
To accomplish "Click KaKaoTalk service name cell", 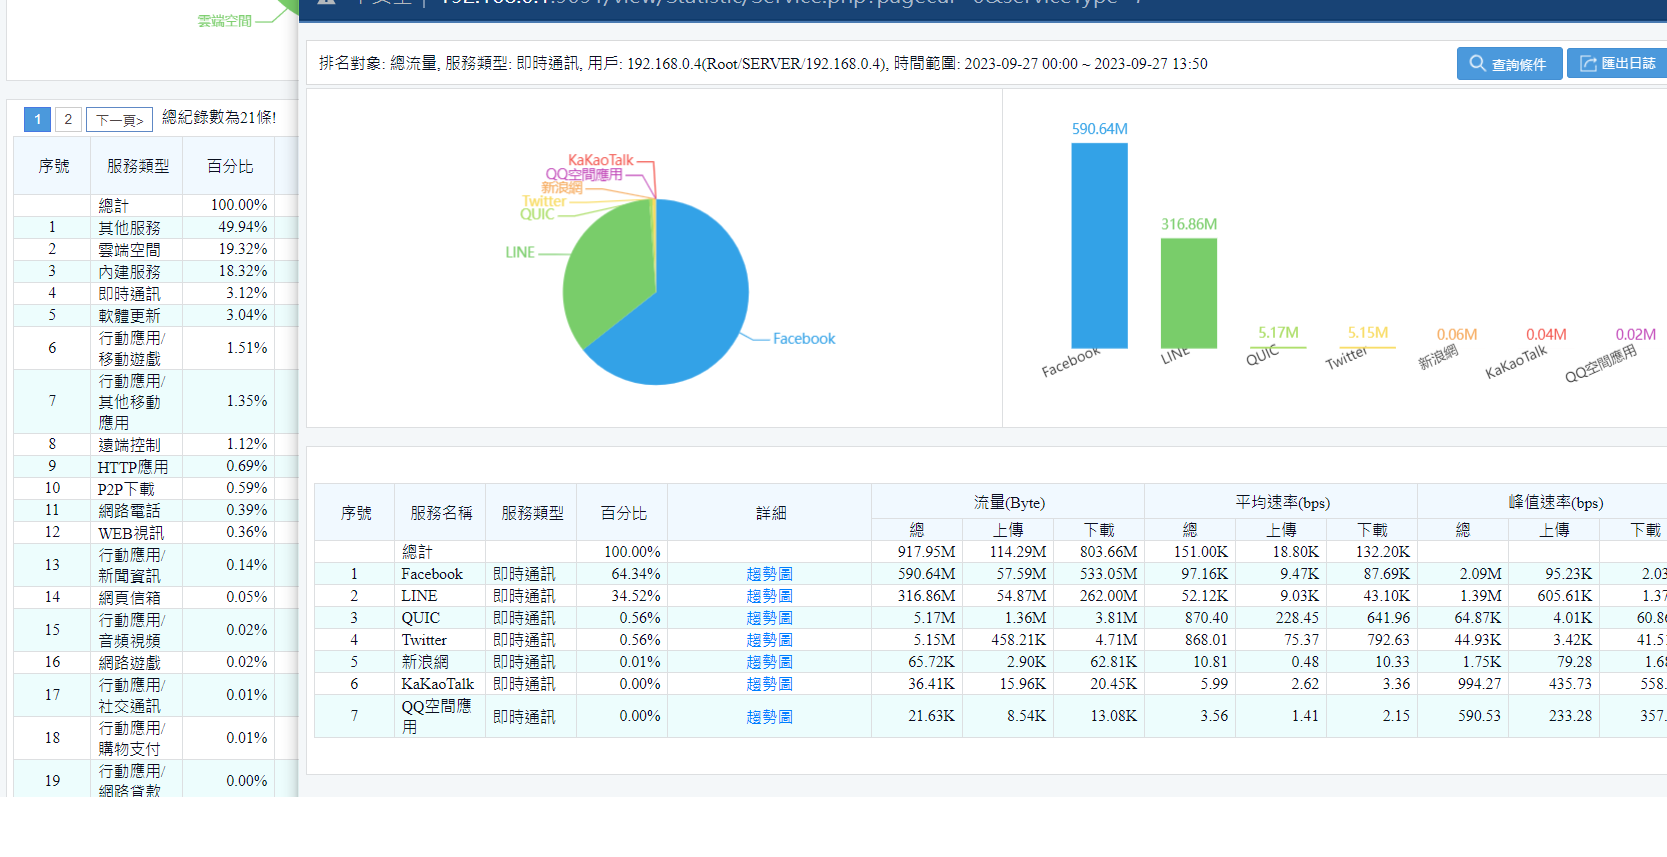I will point(438,684).
